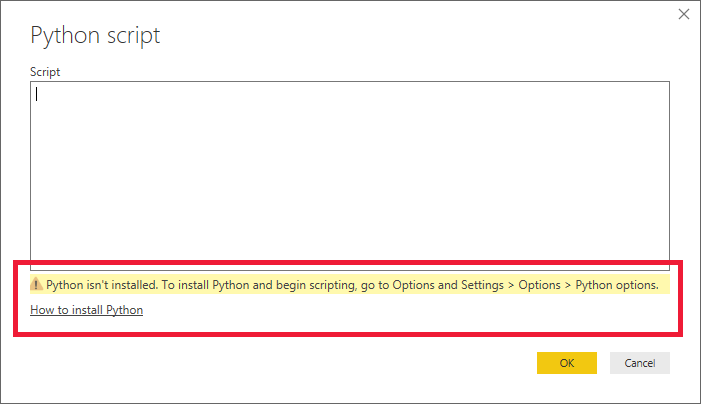Open the How to install Python link
This screenshot has width=701, height=404.
[87, 310]
